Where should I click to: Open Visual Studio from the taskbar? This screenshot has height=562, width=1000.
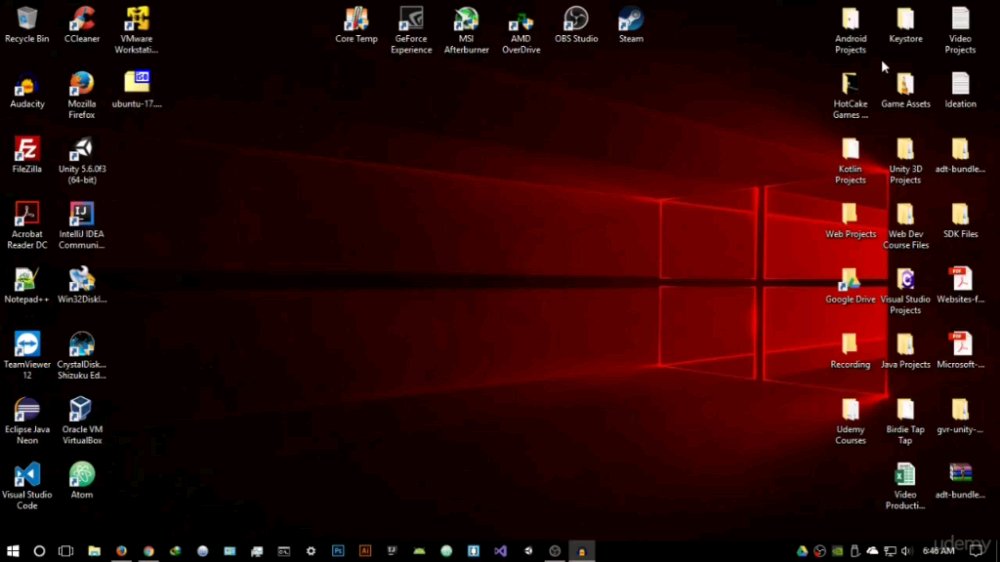click(501, 551)
